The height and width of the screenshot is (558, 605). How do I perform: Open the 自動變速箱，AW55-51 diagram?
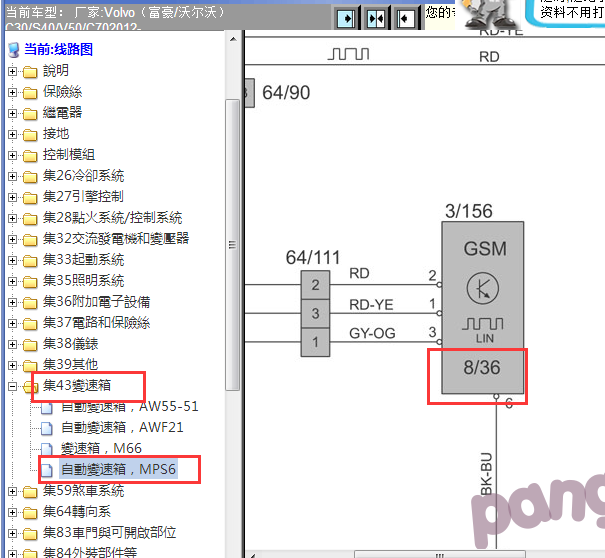[x=130, y=407]
